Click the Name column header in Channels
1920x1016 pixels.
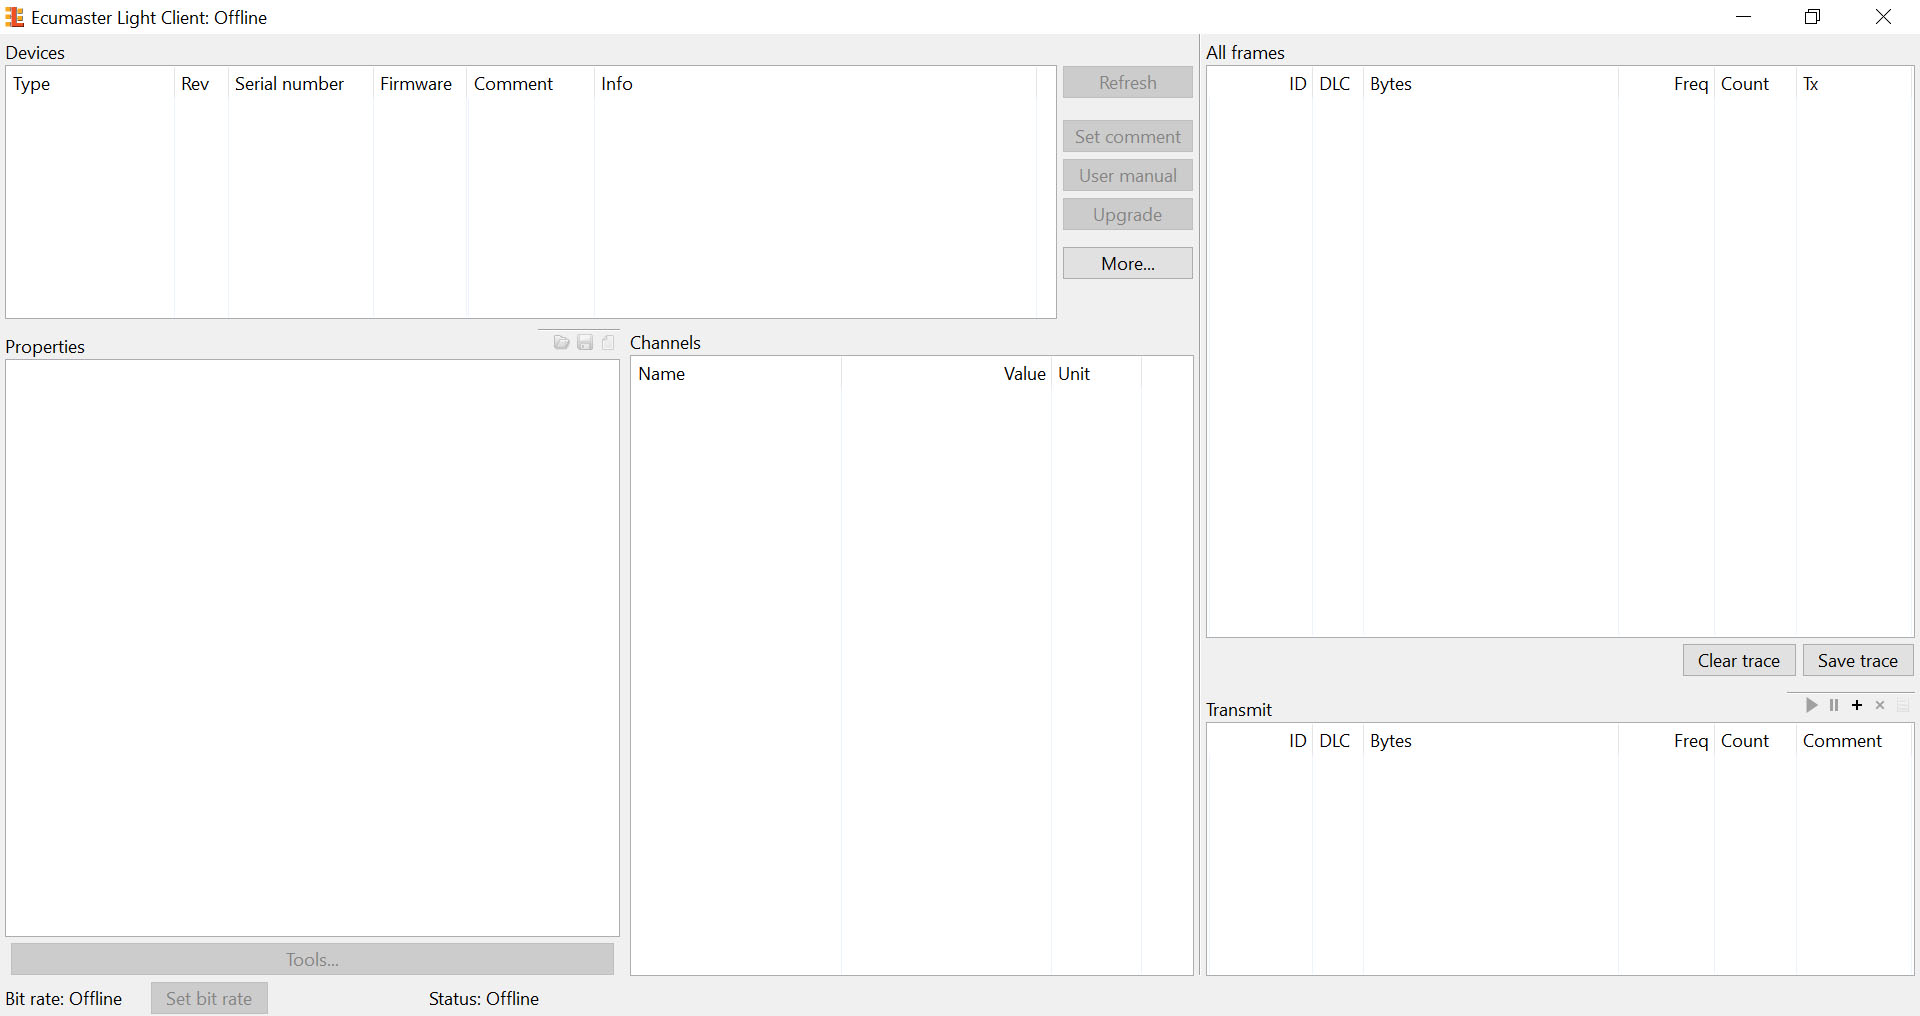point(662,374)
